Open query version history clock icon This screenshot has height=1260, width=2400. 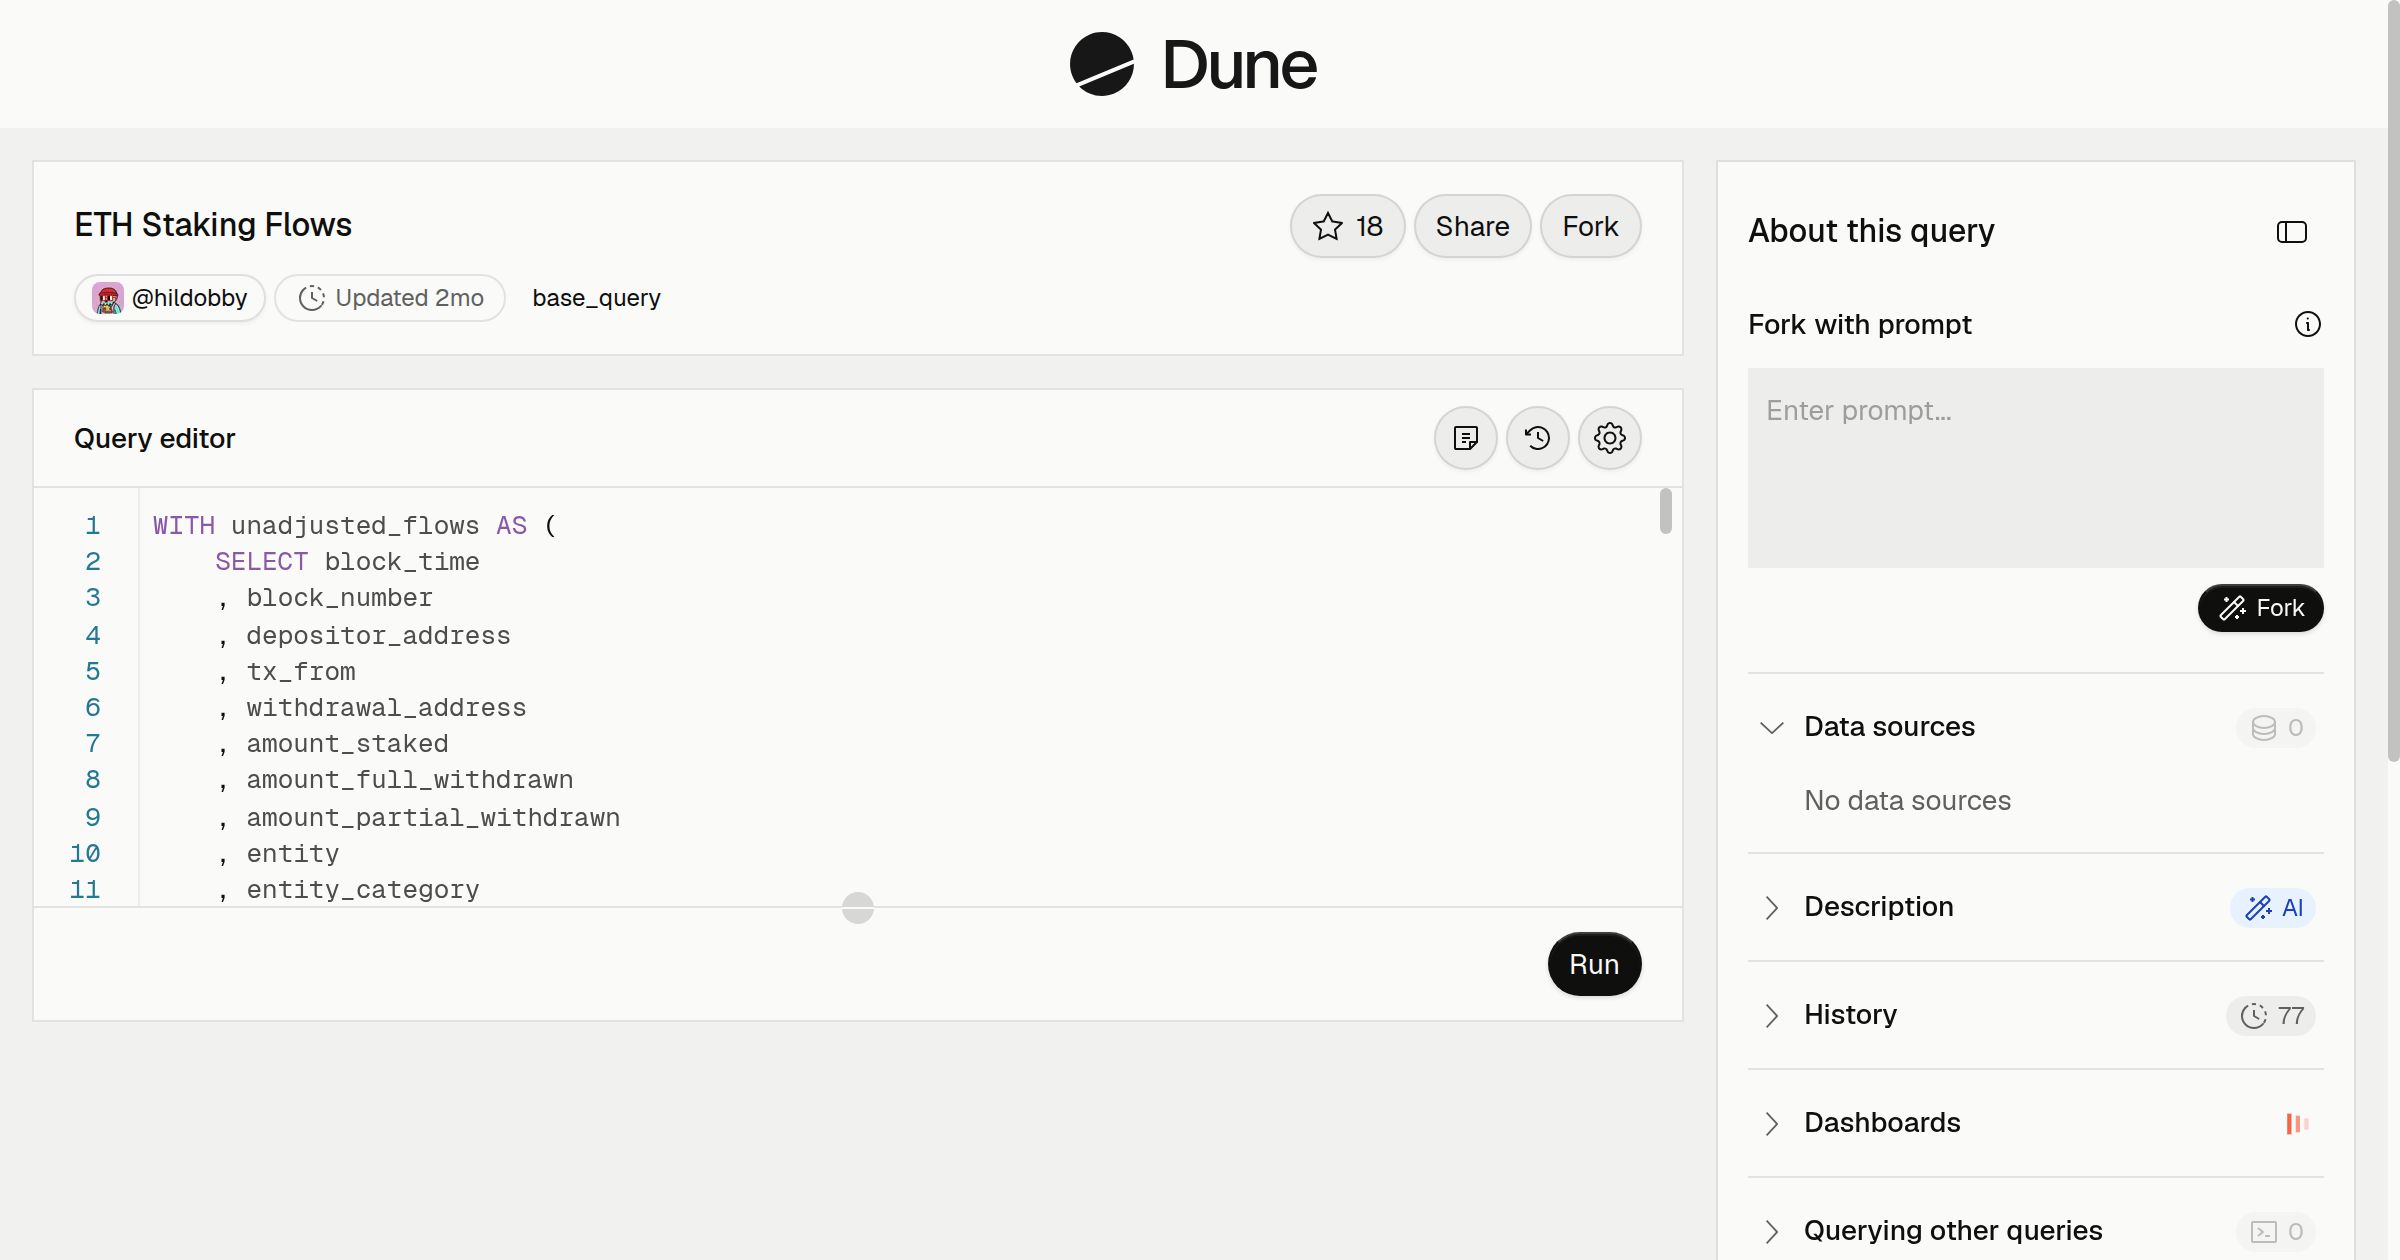pyautogui.click(x=1537, y=438)
